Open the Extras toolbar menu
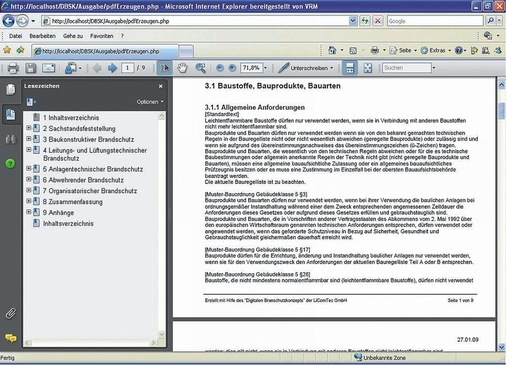The width and height of the screenshot is (506, 365). pos(435,50)
